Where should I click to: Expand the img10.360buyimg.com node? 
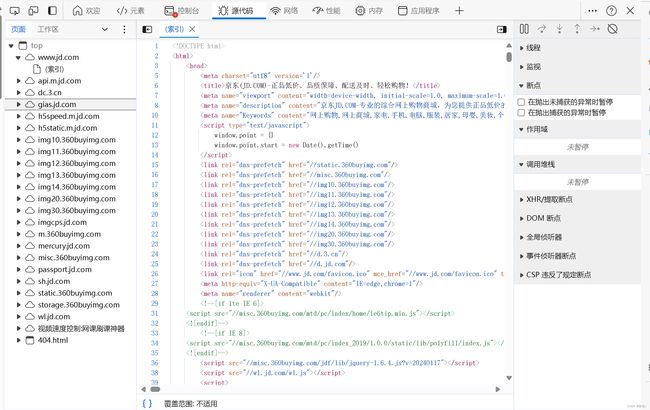(x=19, y=140)
